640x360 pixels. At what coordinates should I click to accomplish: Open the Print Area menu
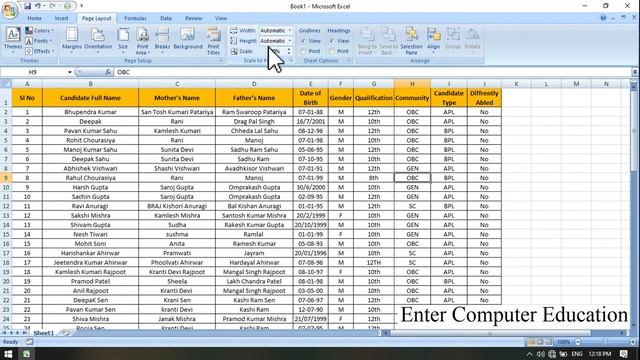coord(142,41)
